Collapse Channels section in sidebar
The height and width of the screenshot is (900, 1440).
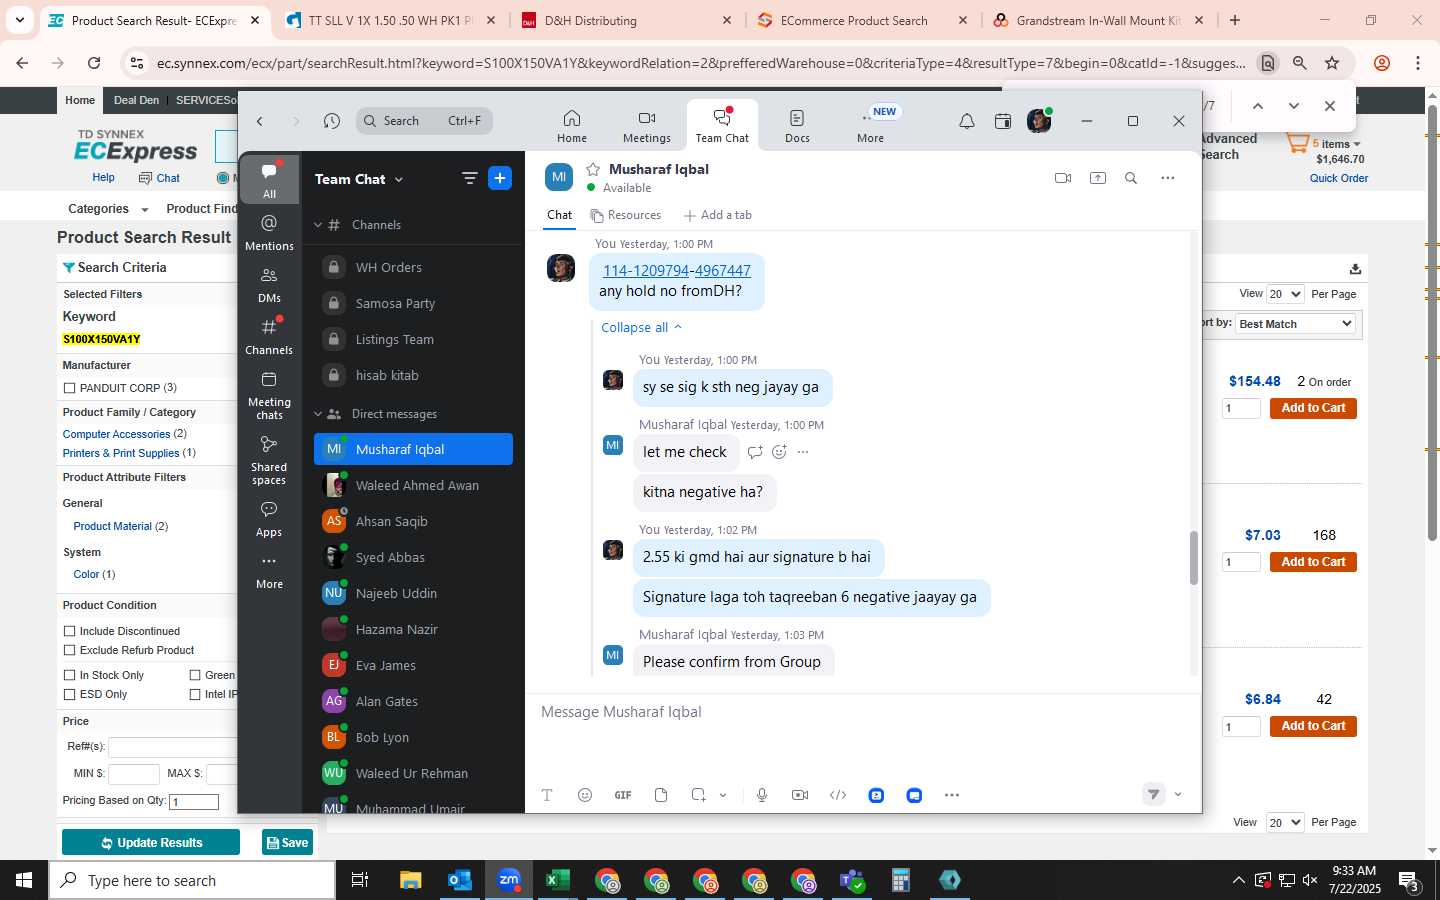pyautogui.click(x=318, y=225)
